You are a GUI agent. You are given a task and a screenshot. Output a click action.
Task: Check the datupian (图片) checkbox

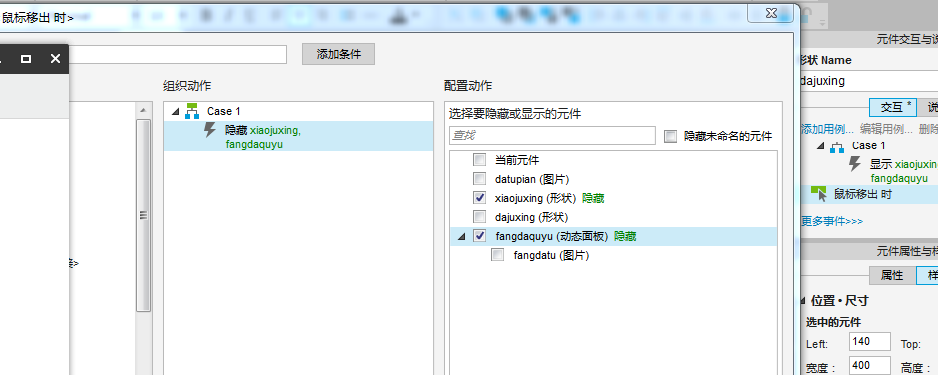tap(479, 179)
